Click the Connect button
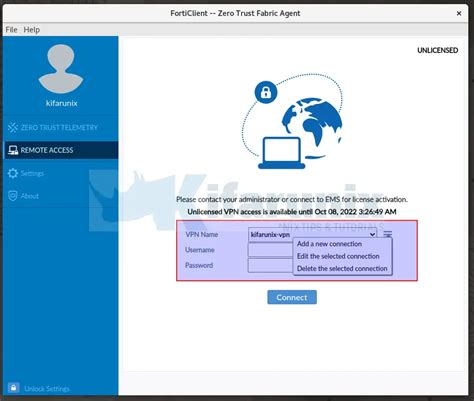This screenshot has height=401, width=474. [x=292, y=297]
